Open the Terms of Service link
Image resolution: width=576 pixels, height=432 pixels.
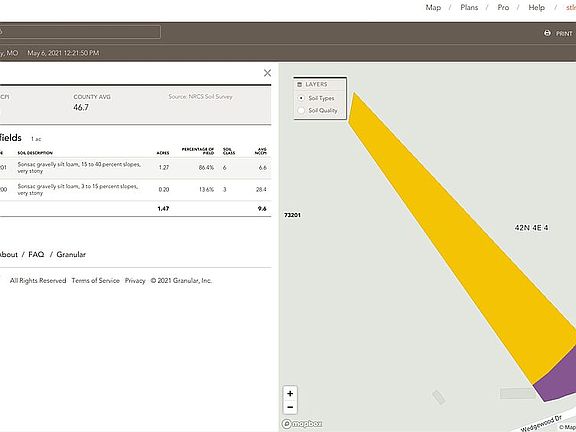click(x=96, y=280)
